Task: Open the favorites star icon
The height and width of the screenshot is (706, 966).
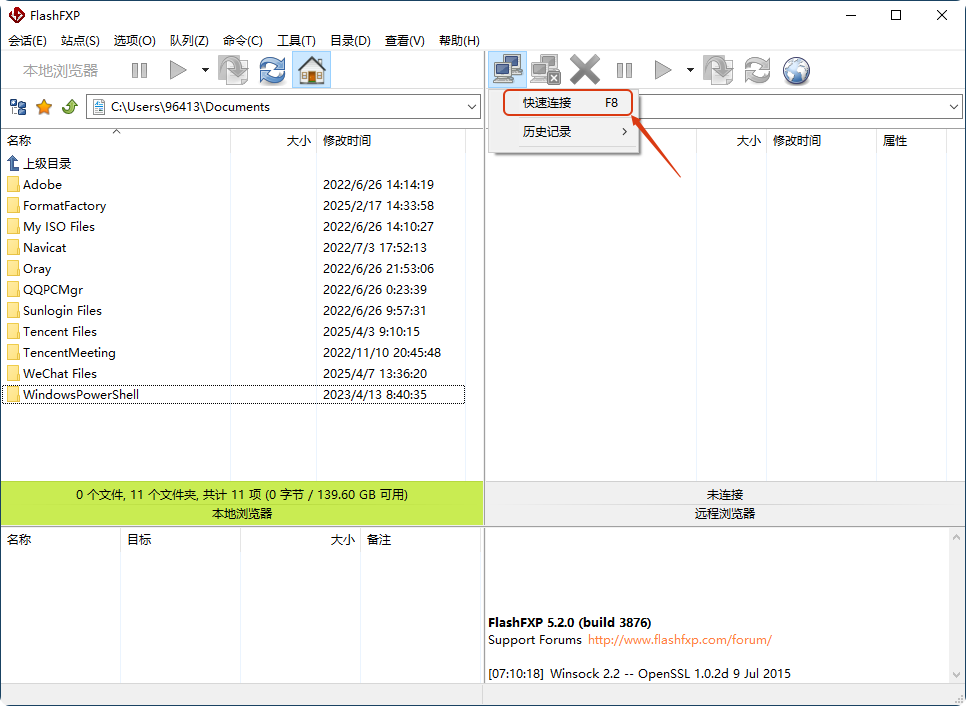Action: 44,107
